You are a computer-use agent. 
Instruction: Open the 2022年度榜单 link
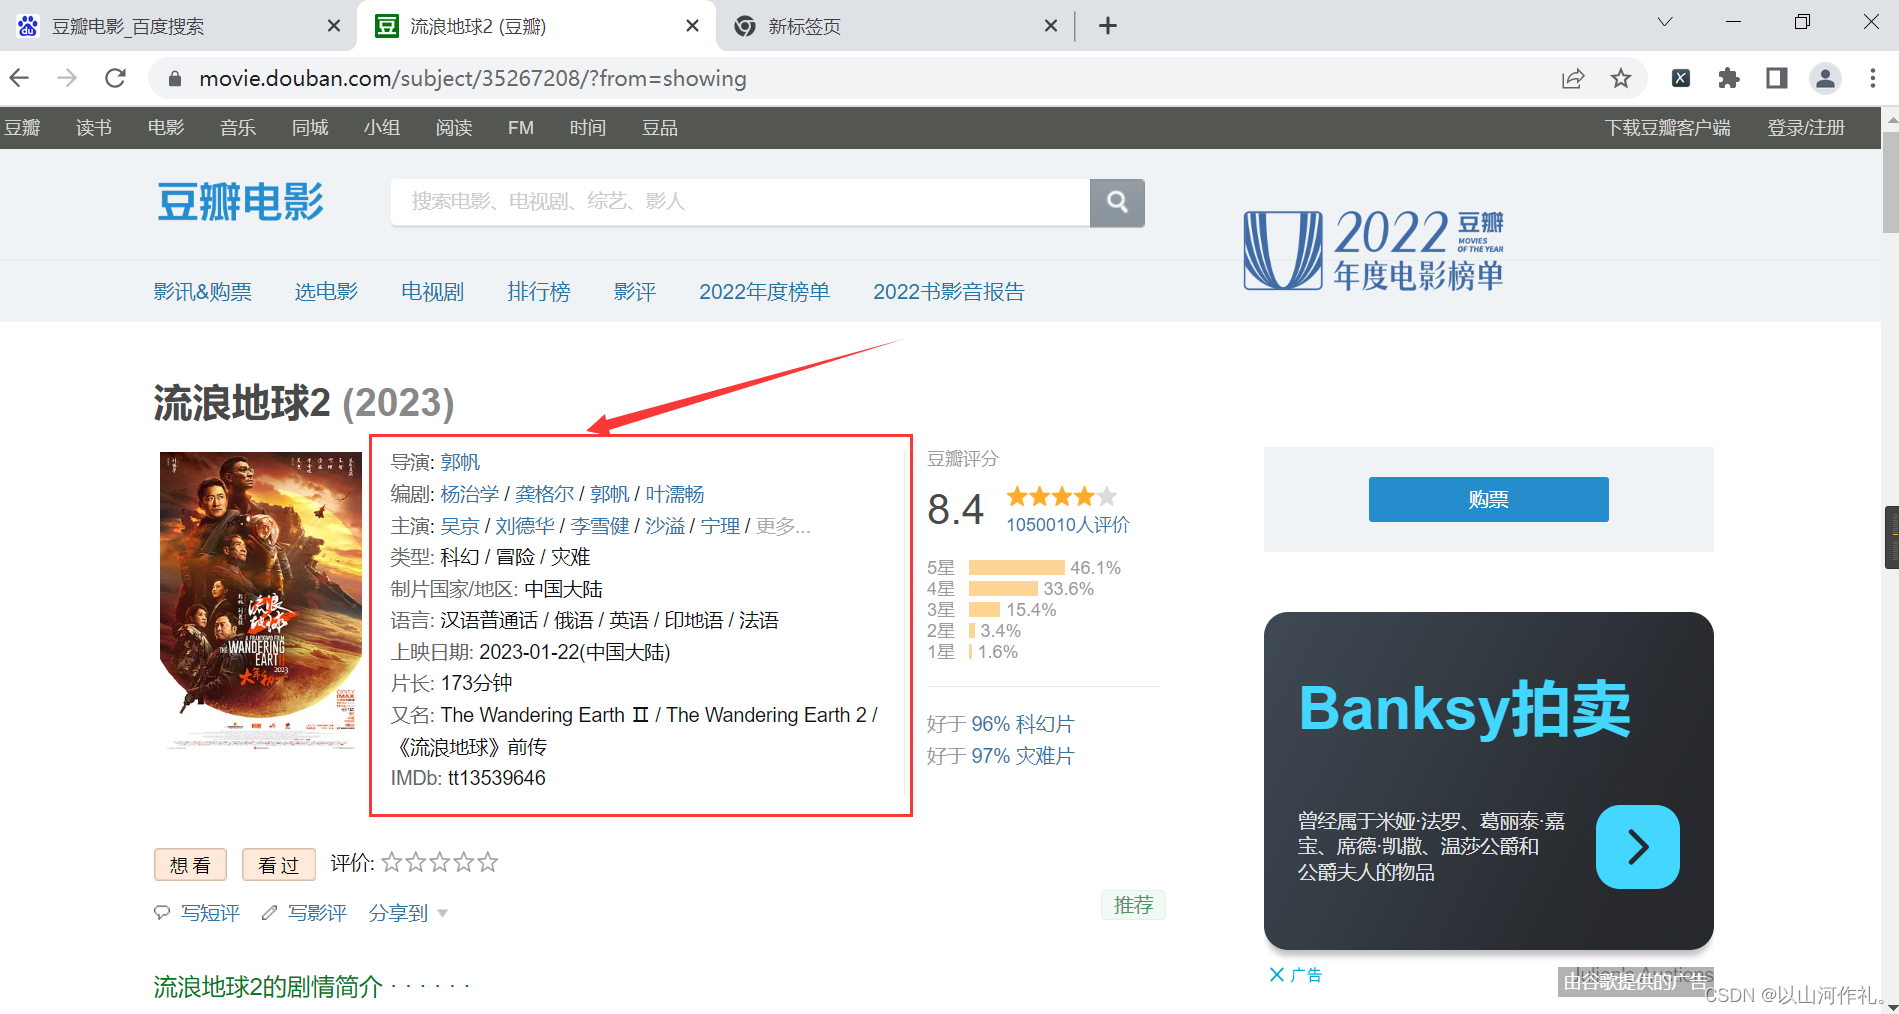765,292
